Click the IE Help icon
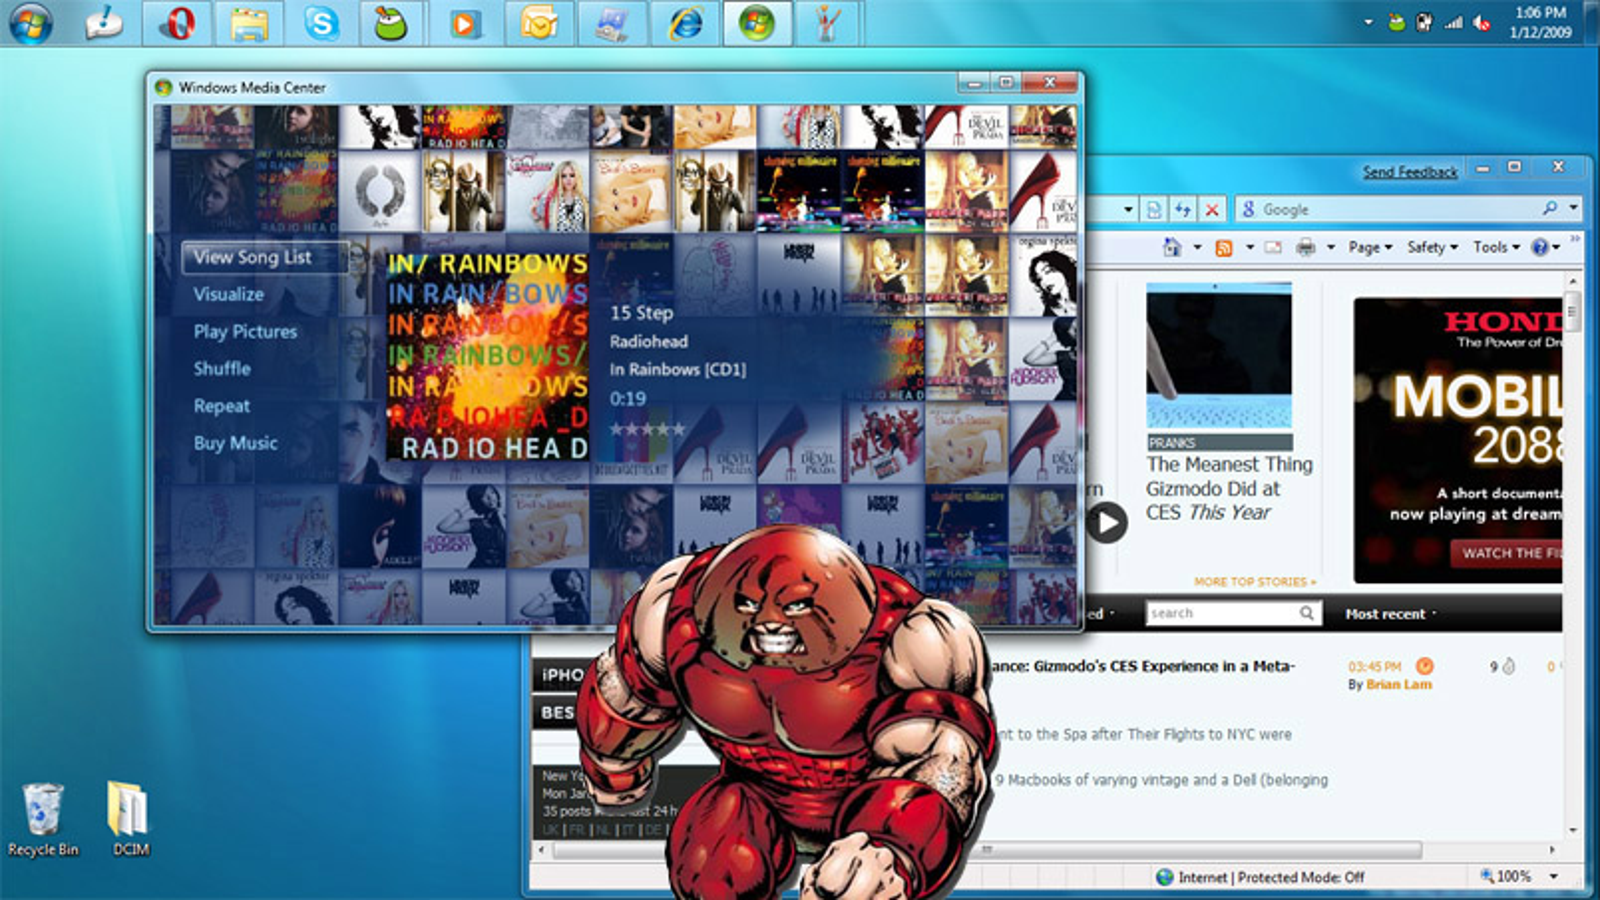 [1540, 247]
